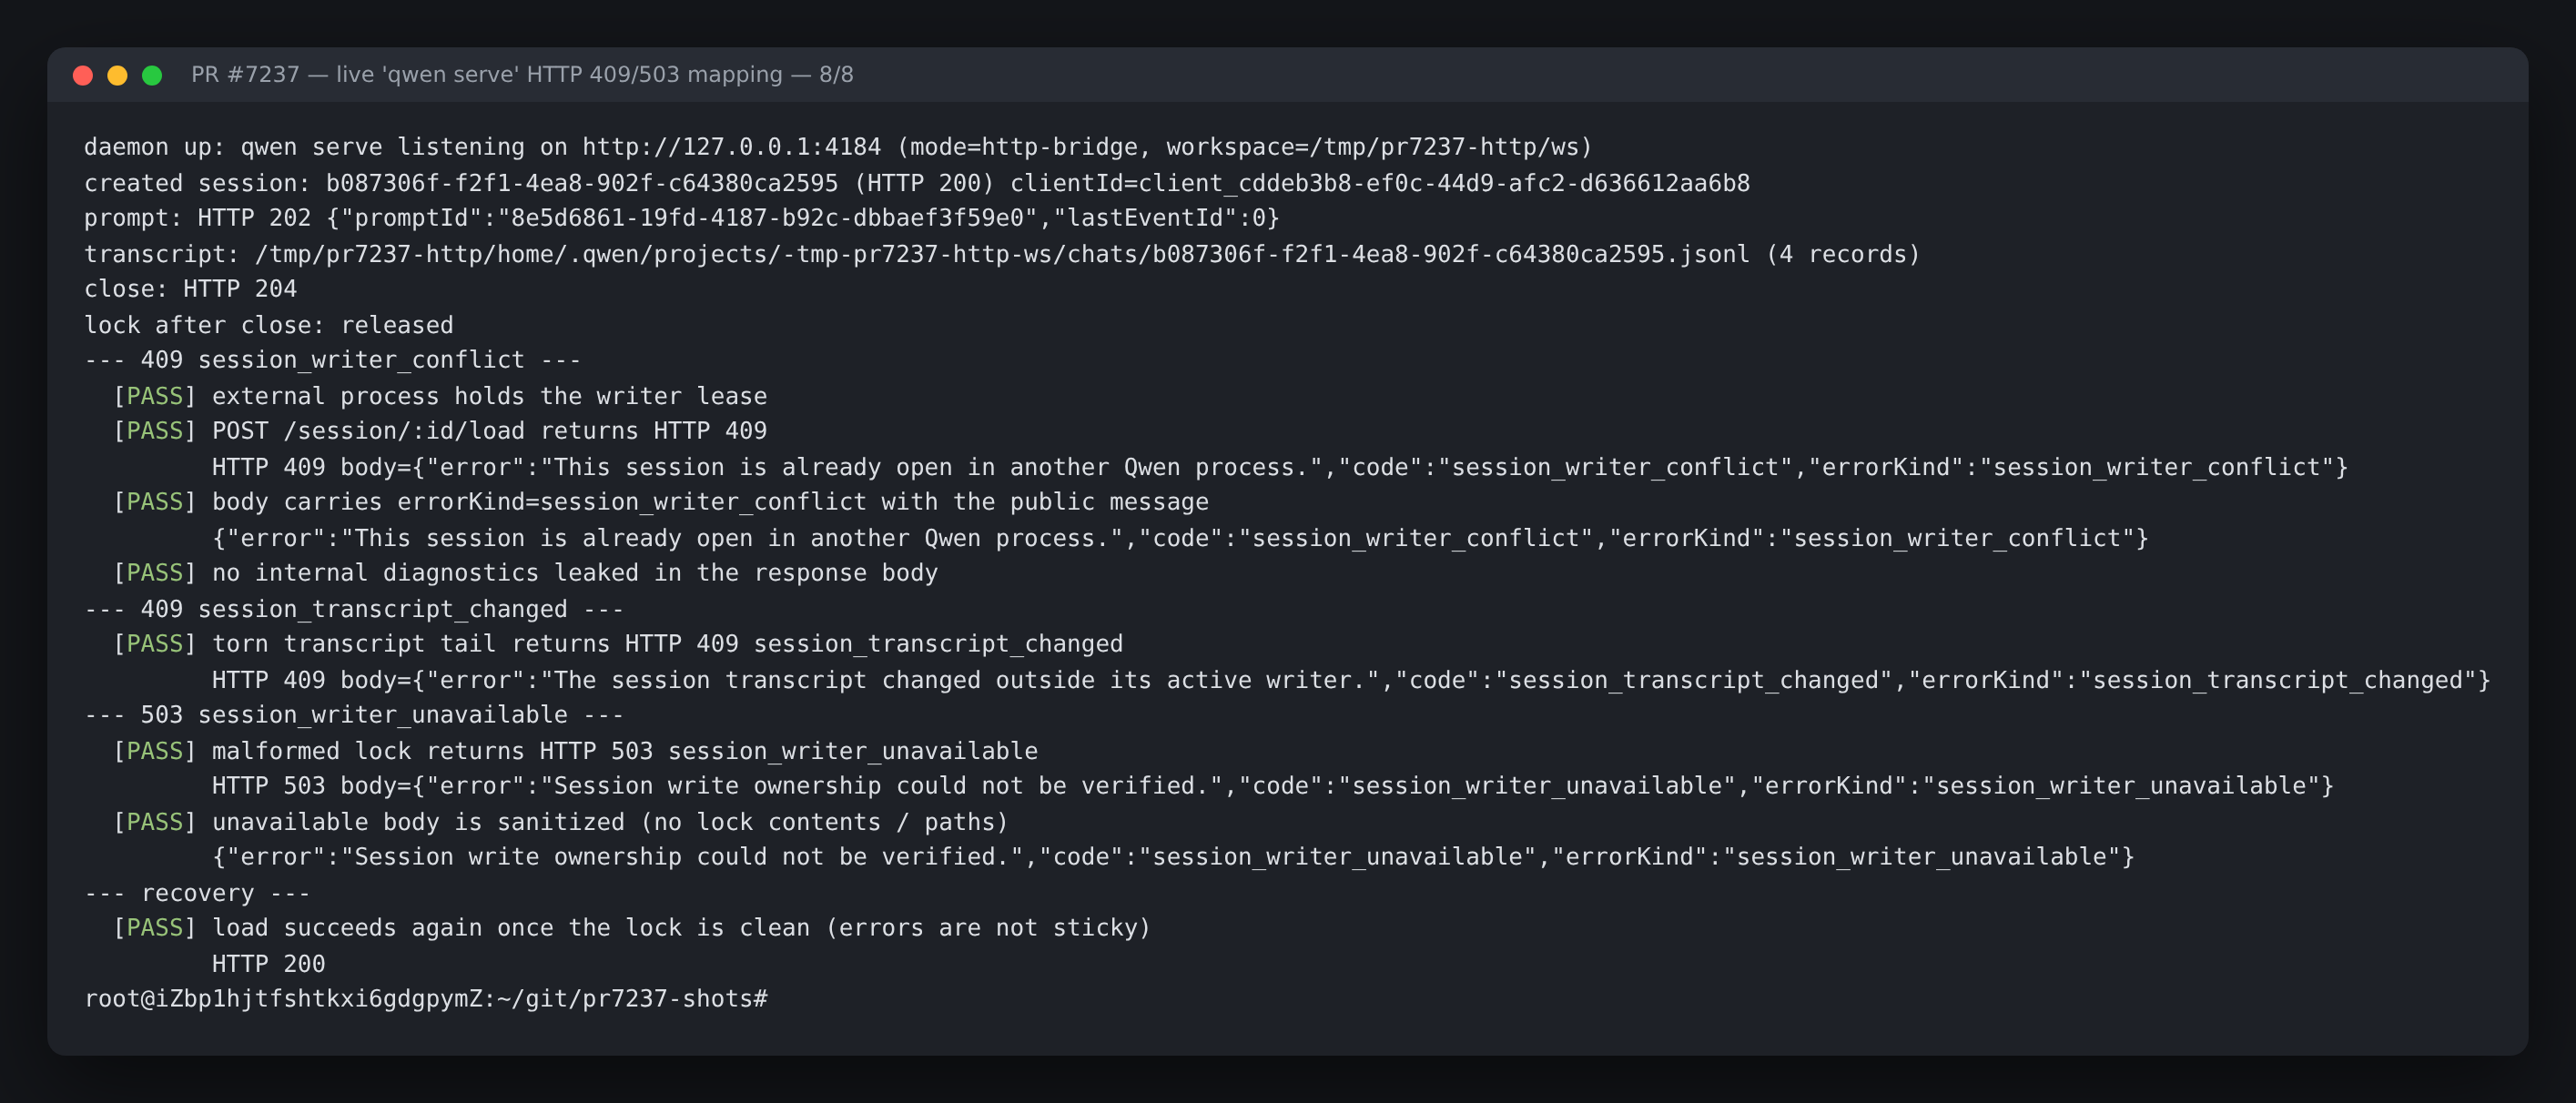2576x1103 pixels.
Task: Click PASS badge for no internal diagnostics leaked
Action: [155, 573]
